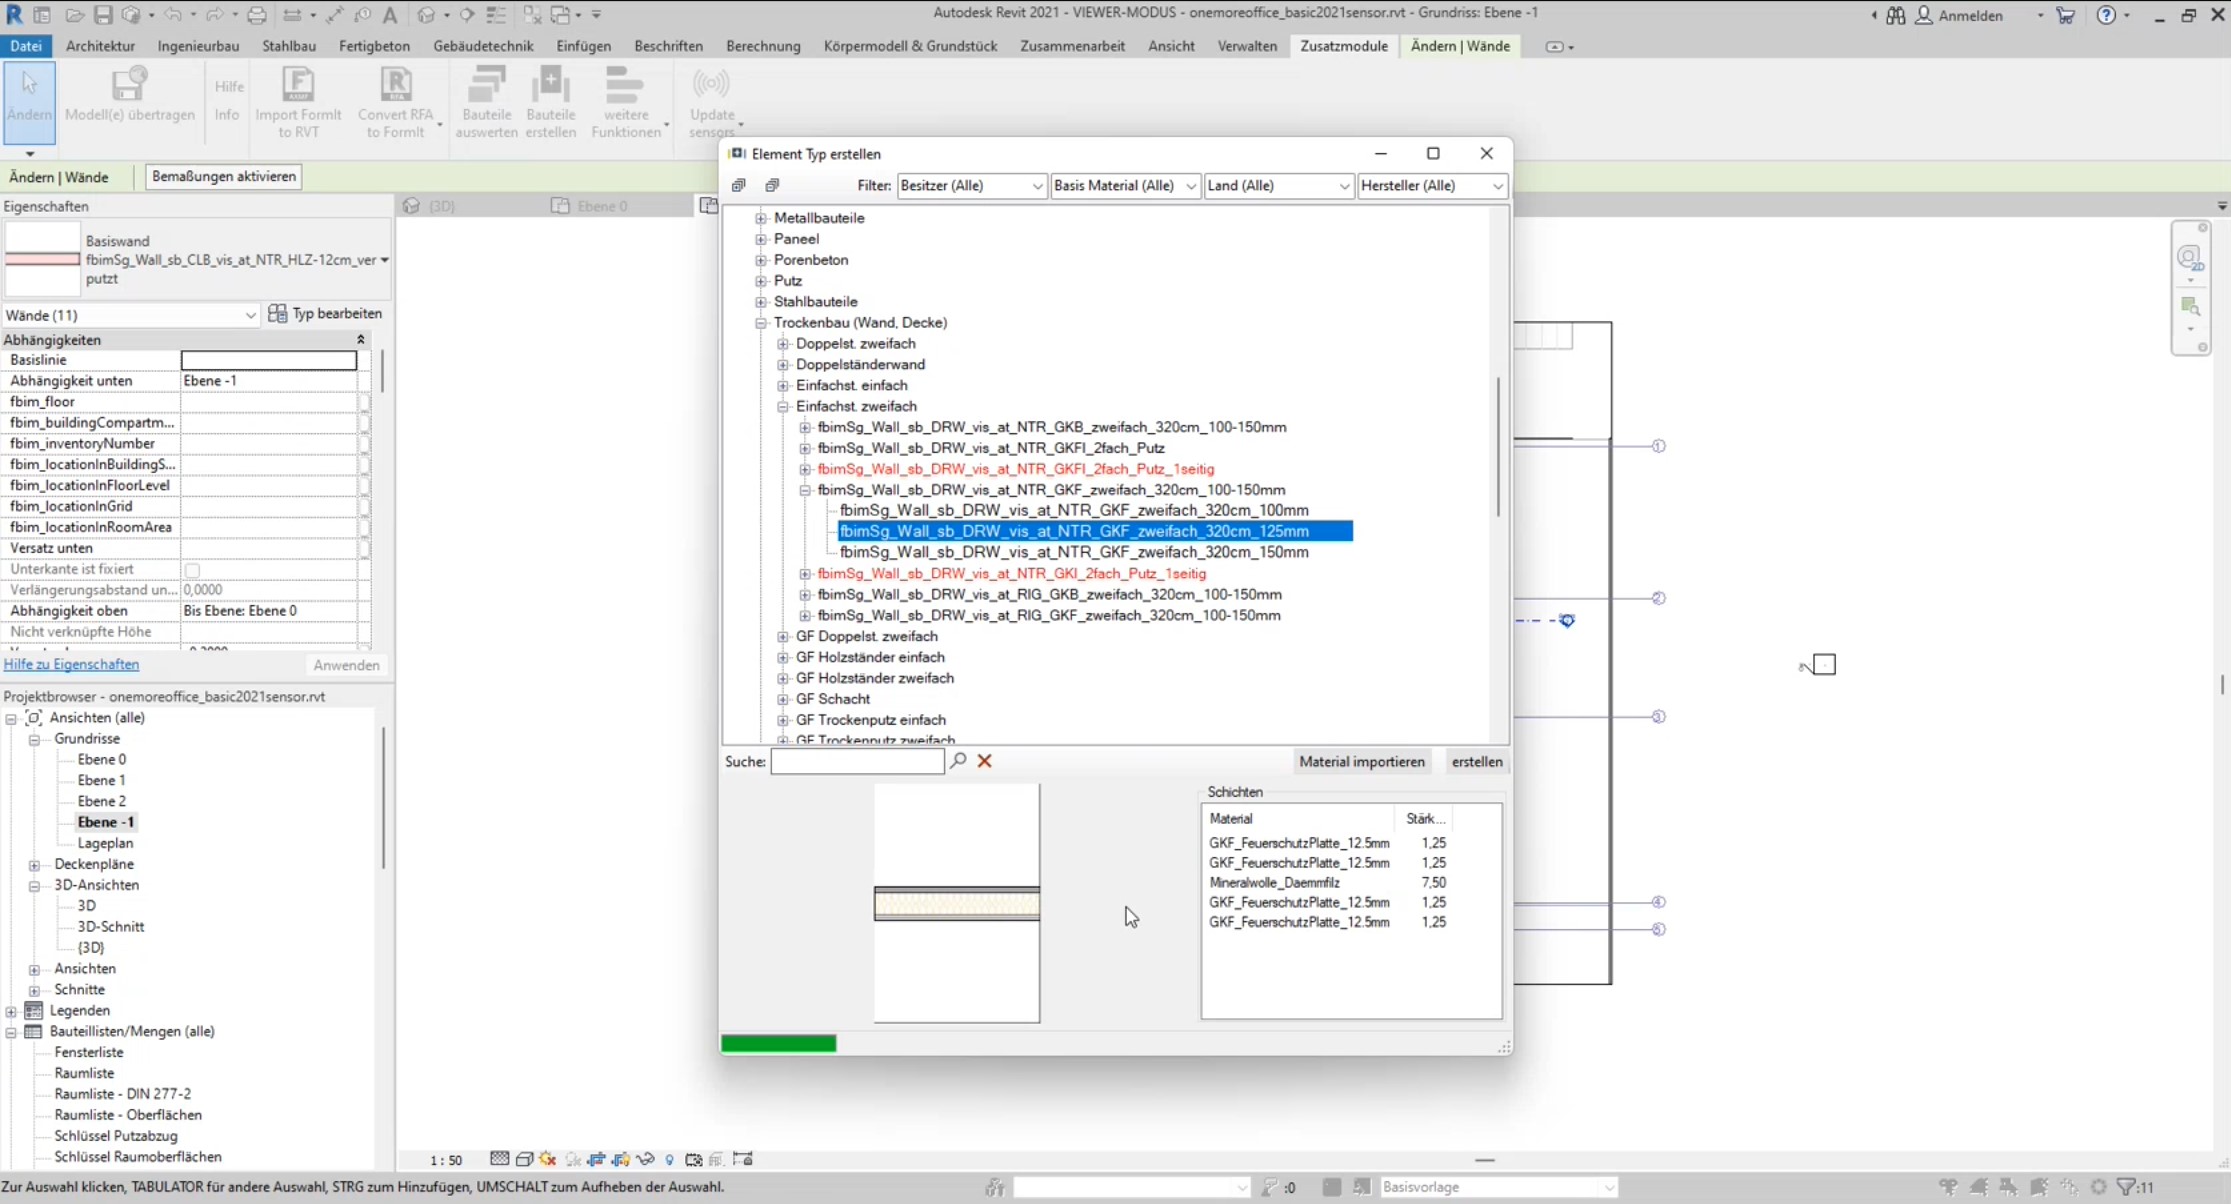Click the Undo arrow in quick access toolbar

(173, 15)
